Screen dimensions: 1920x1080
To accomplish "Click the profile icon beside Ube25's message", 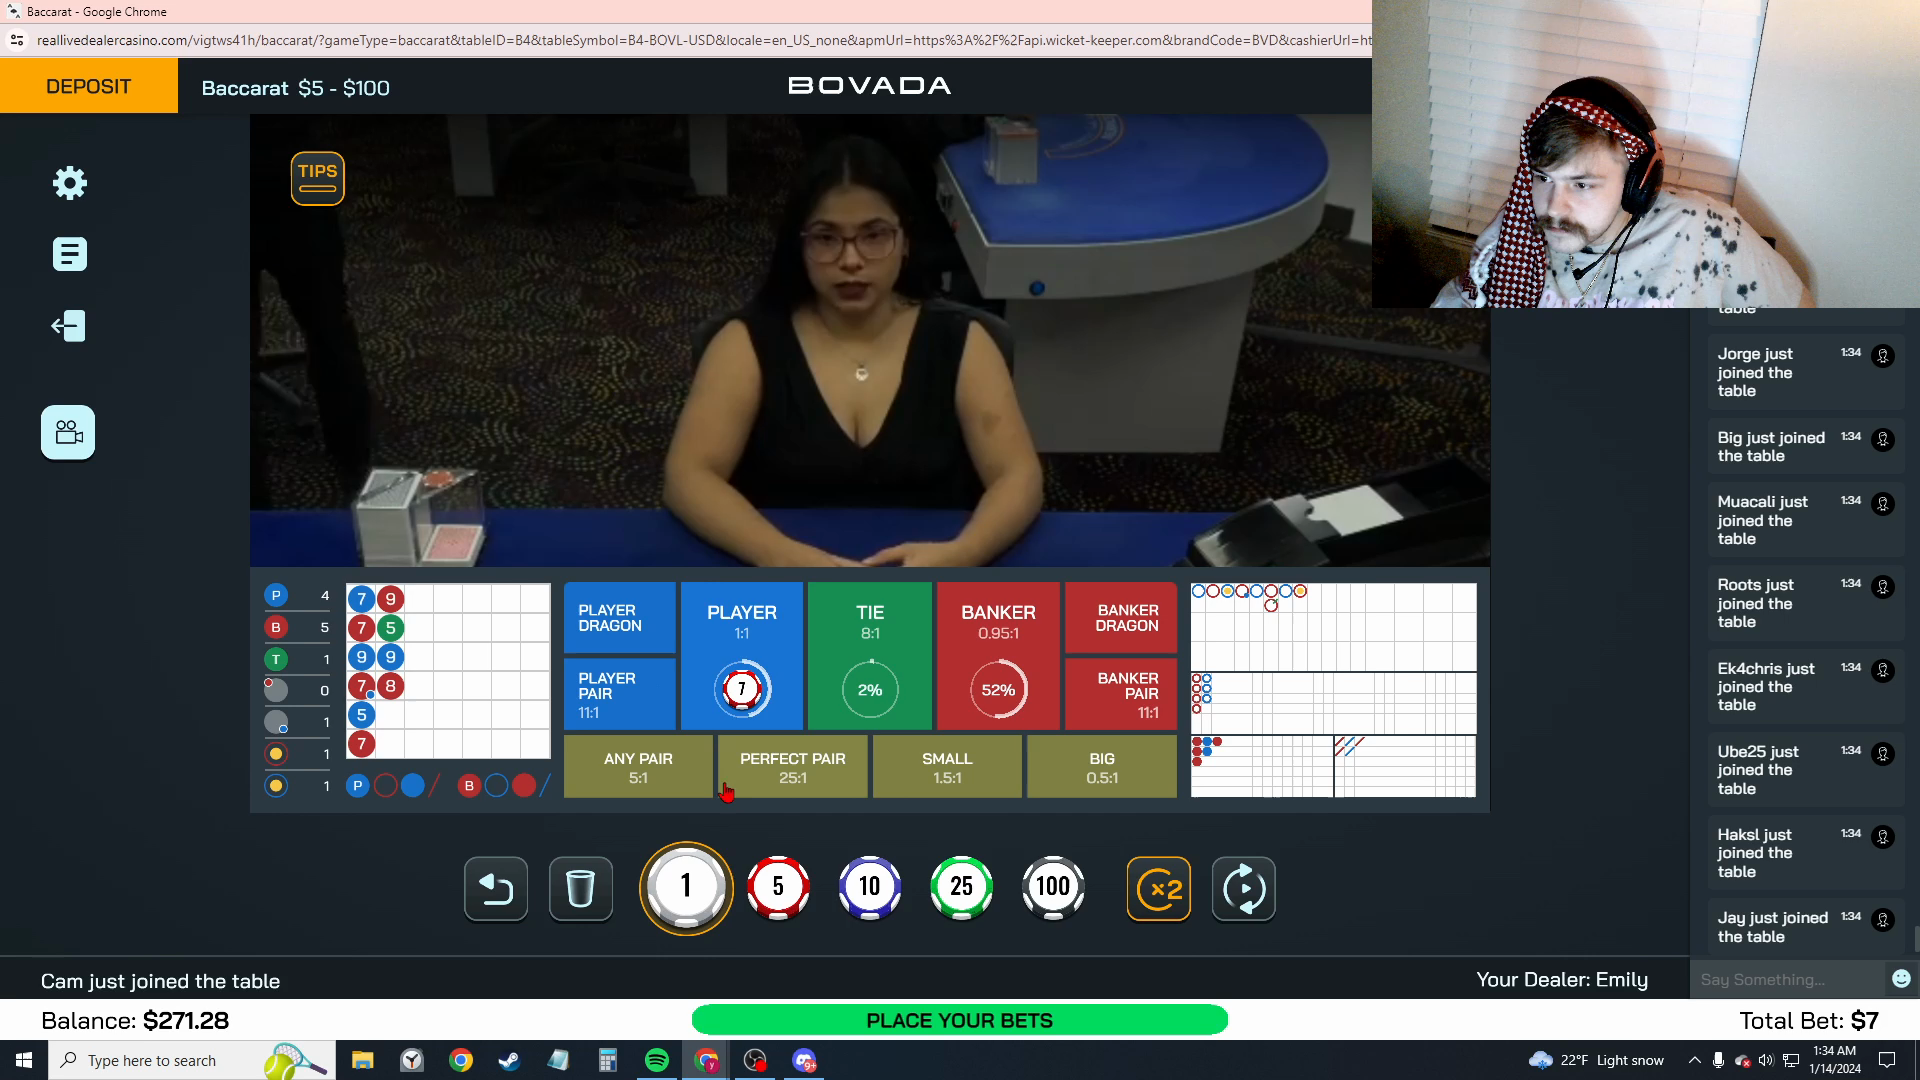I will (x=1883, y=754).
